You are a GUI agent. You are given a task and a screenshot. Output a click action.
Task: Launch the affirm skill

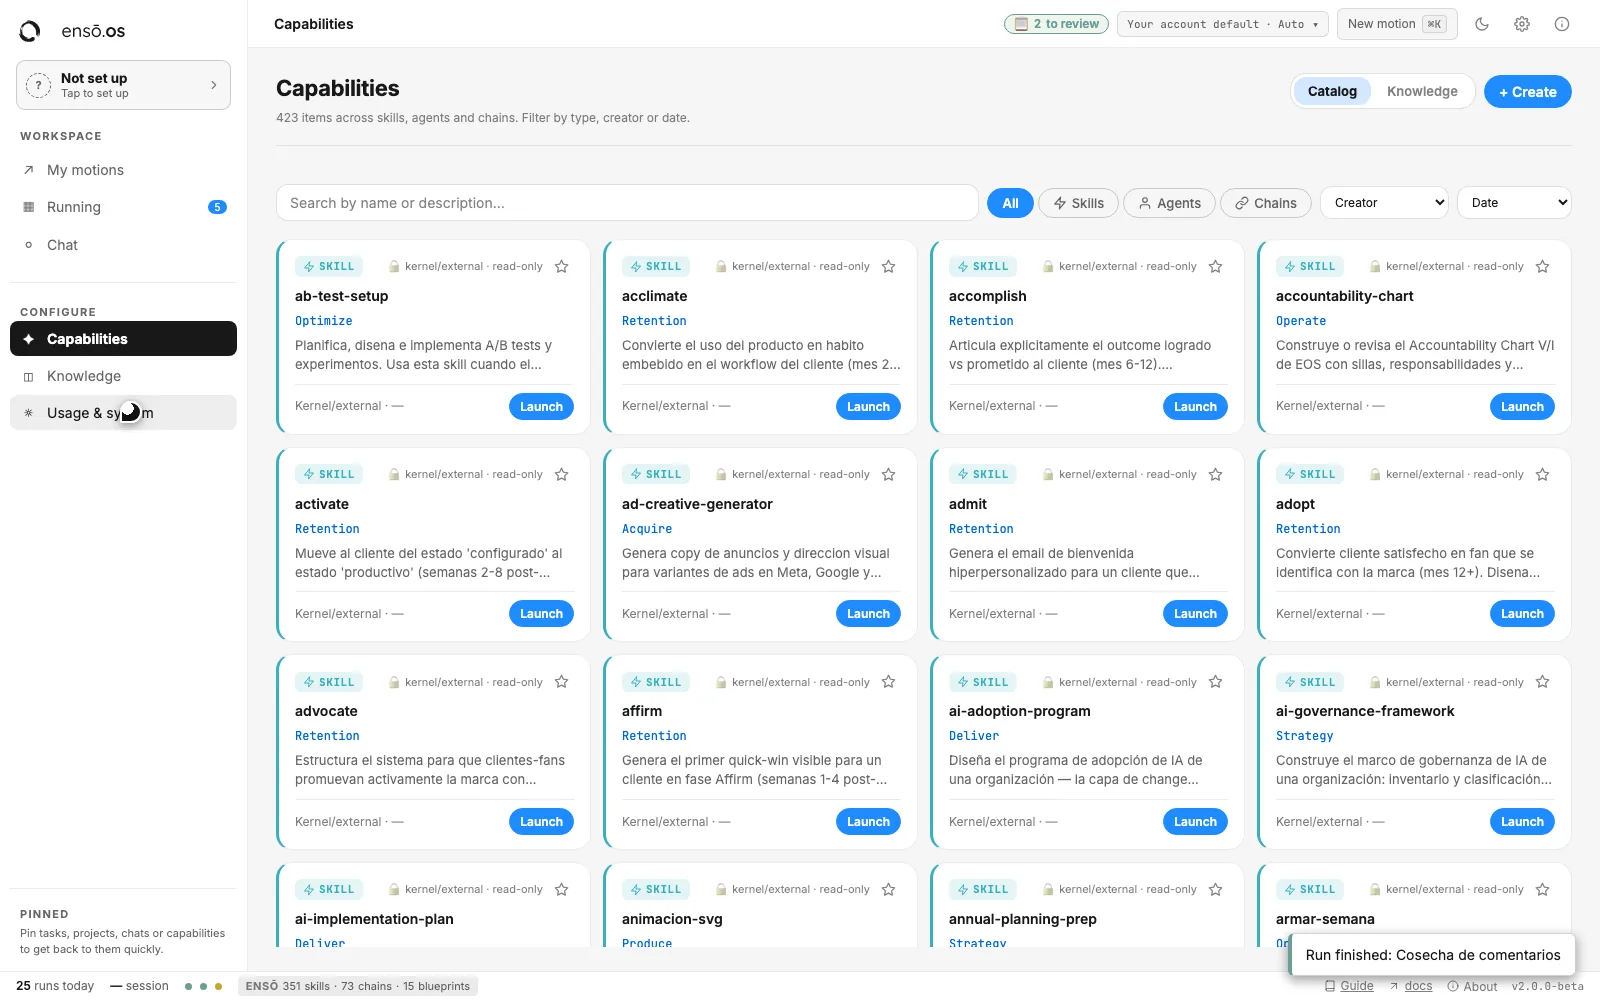coord(868,822)
